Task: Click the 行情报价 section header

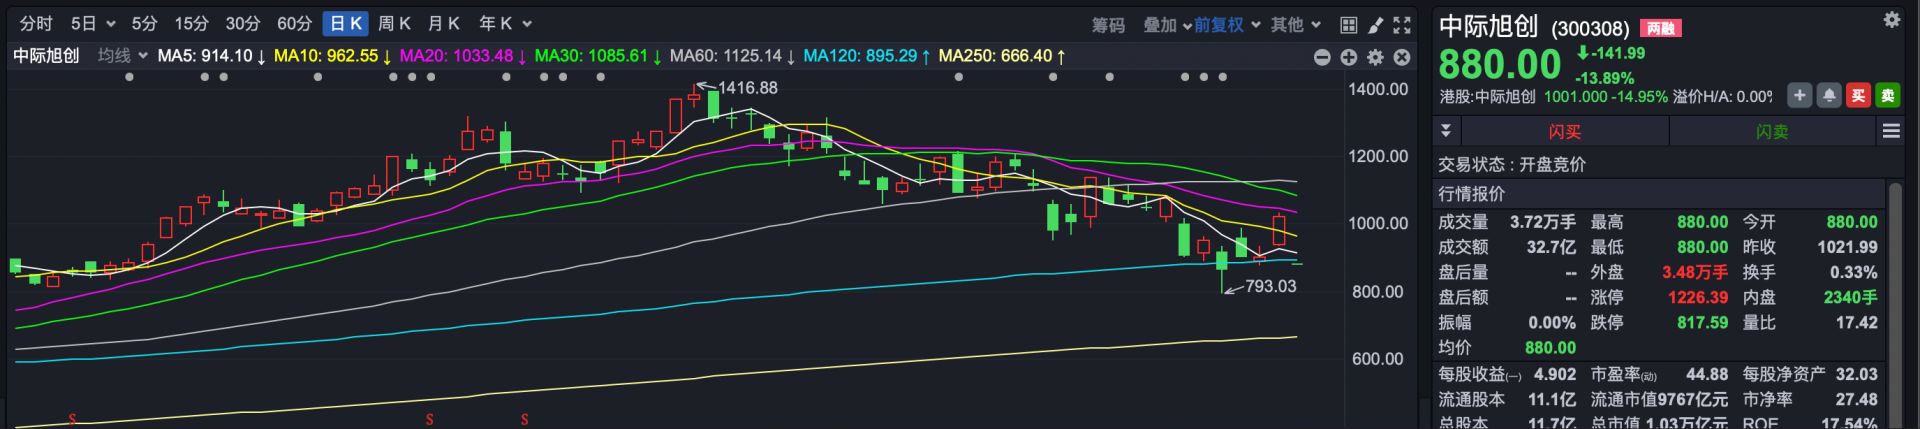Action: coord(1471,194)
